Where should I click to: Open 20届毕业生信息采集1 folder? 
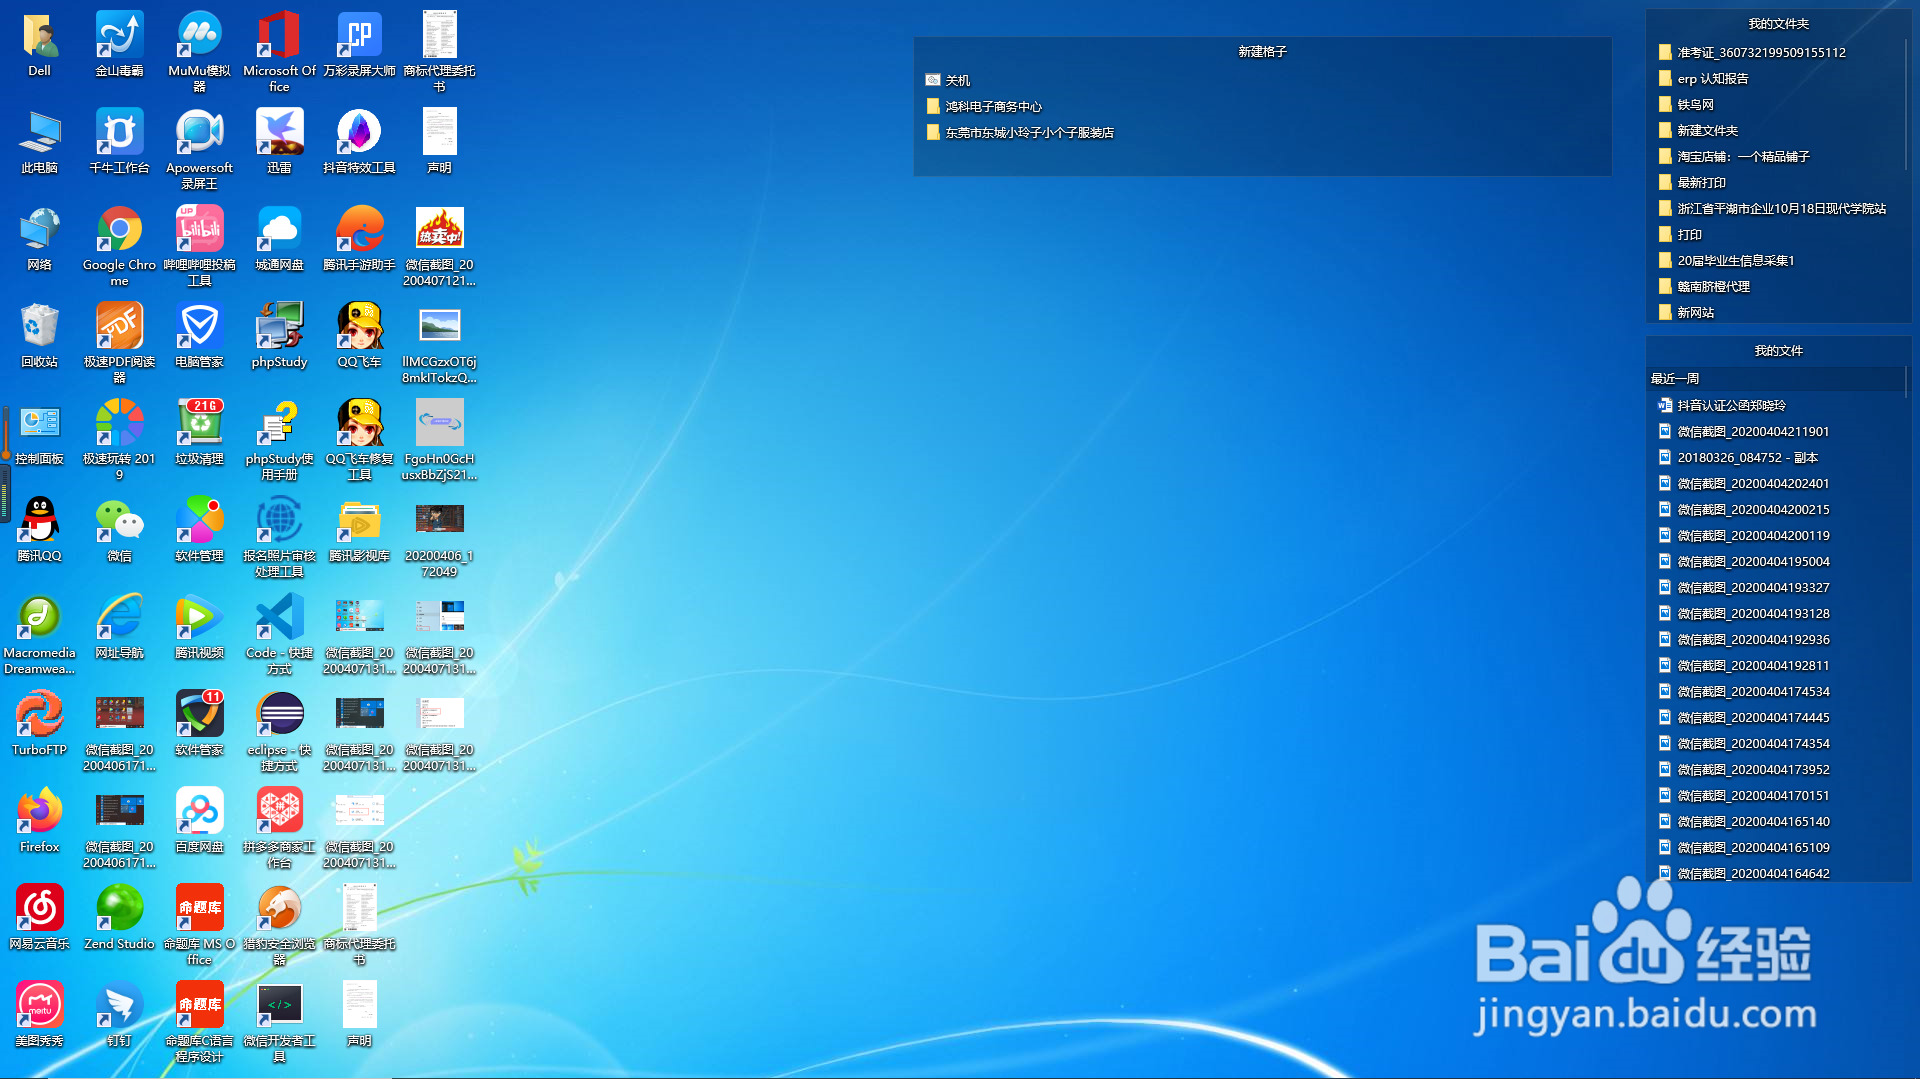[x=1726, y=260]
